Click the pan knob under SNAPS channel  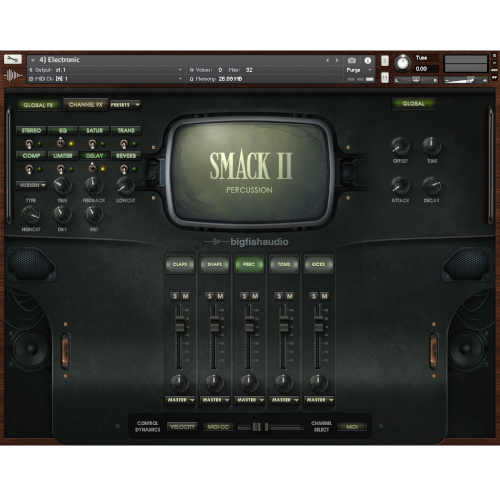pos(214,382)
